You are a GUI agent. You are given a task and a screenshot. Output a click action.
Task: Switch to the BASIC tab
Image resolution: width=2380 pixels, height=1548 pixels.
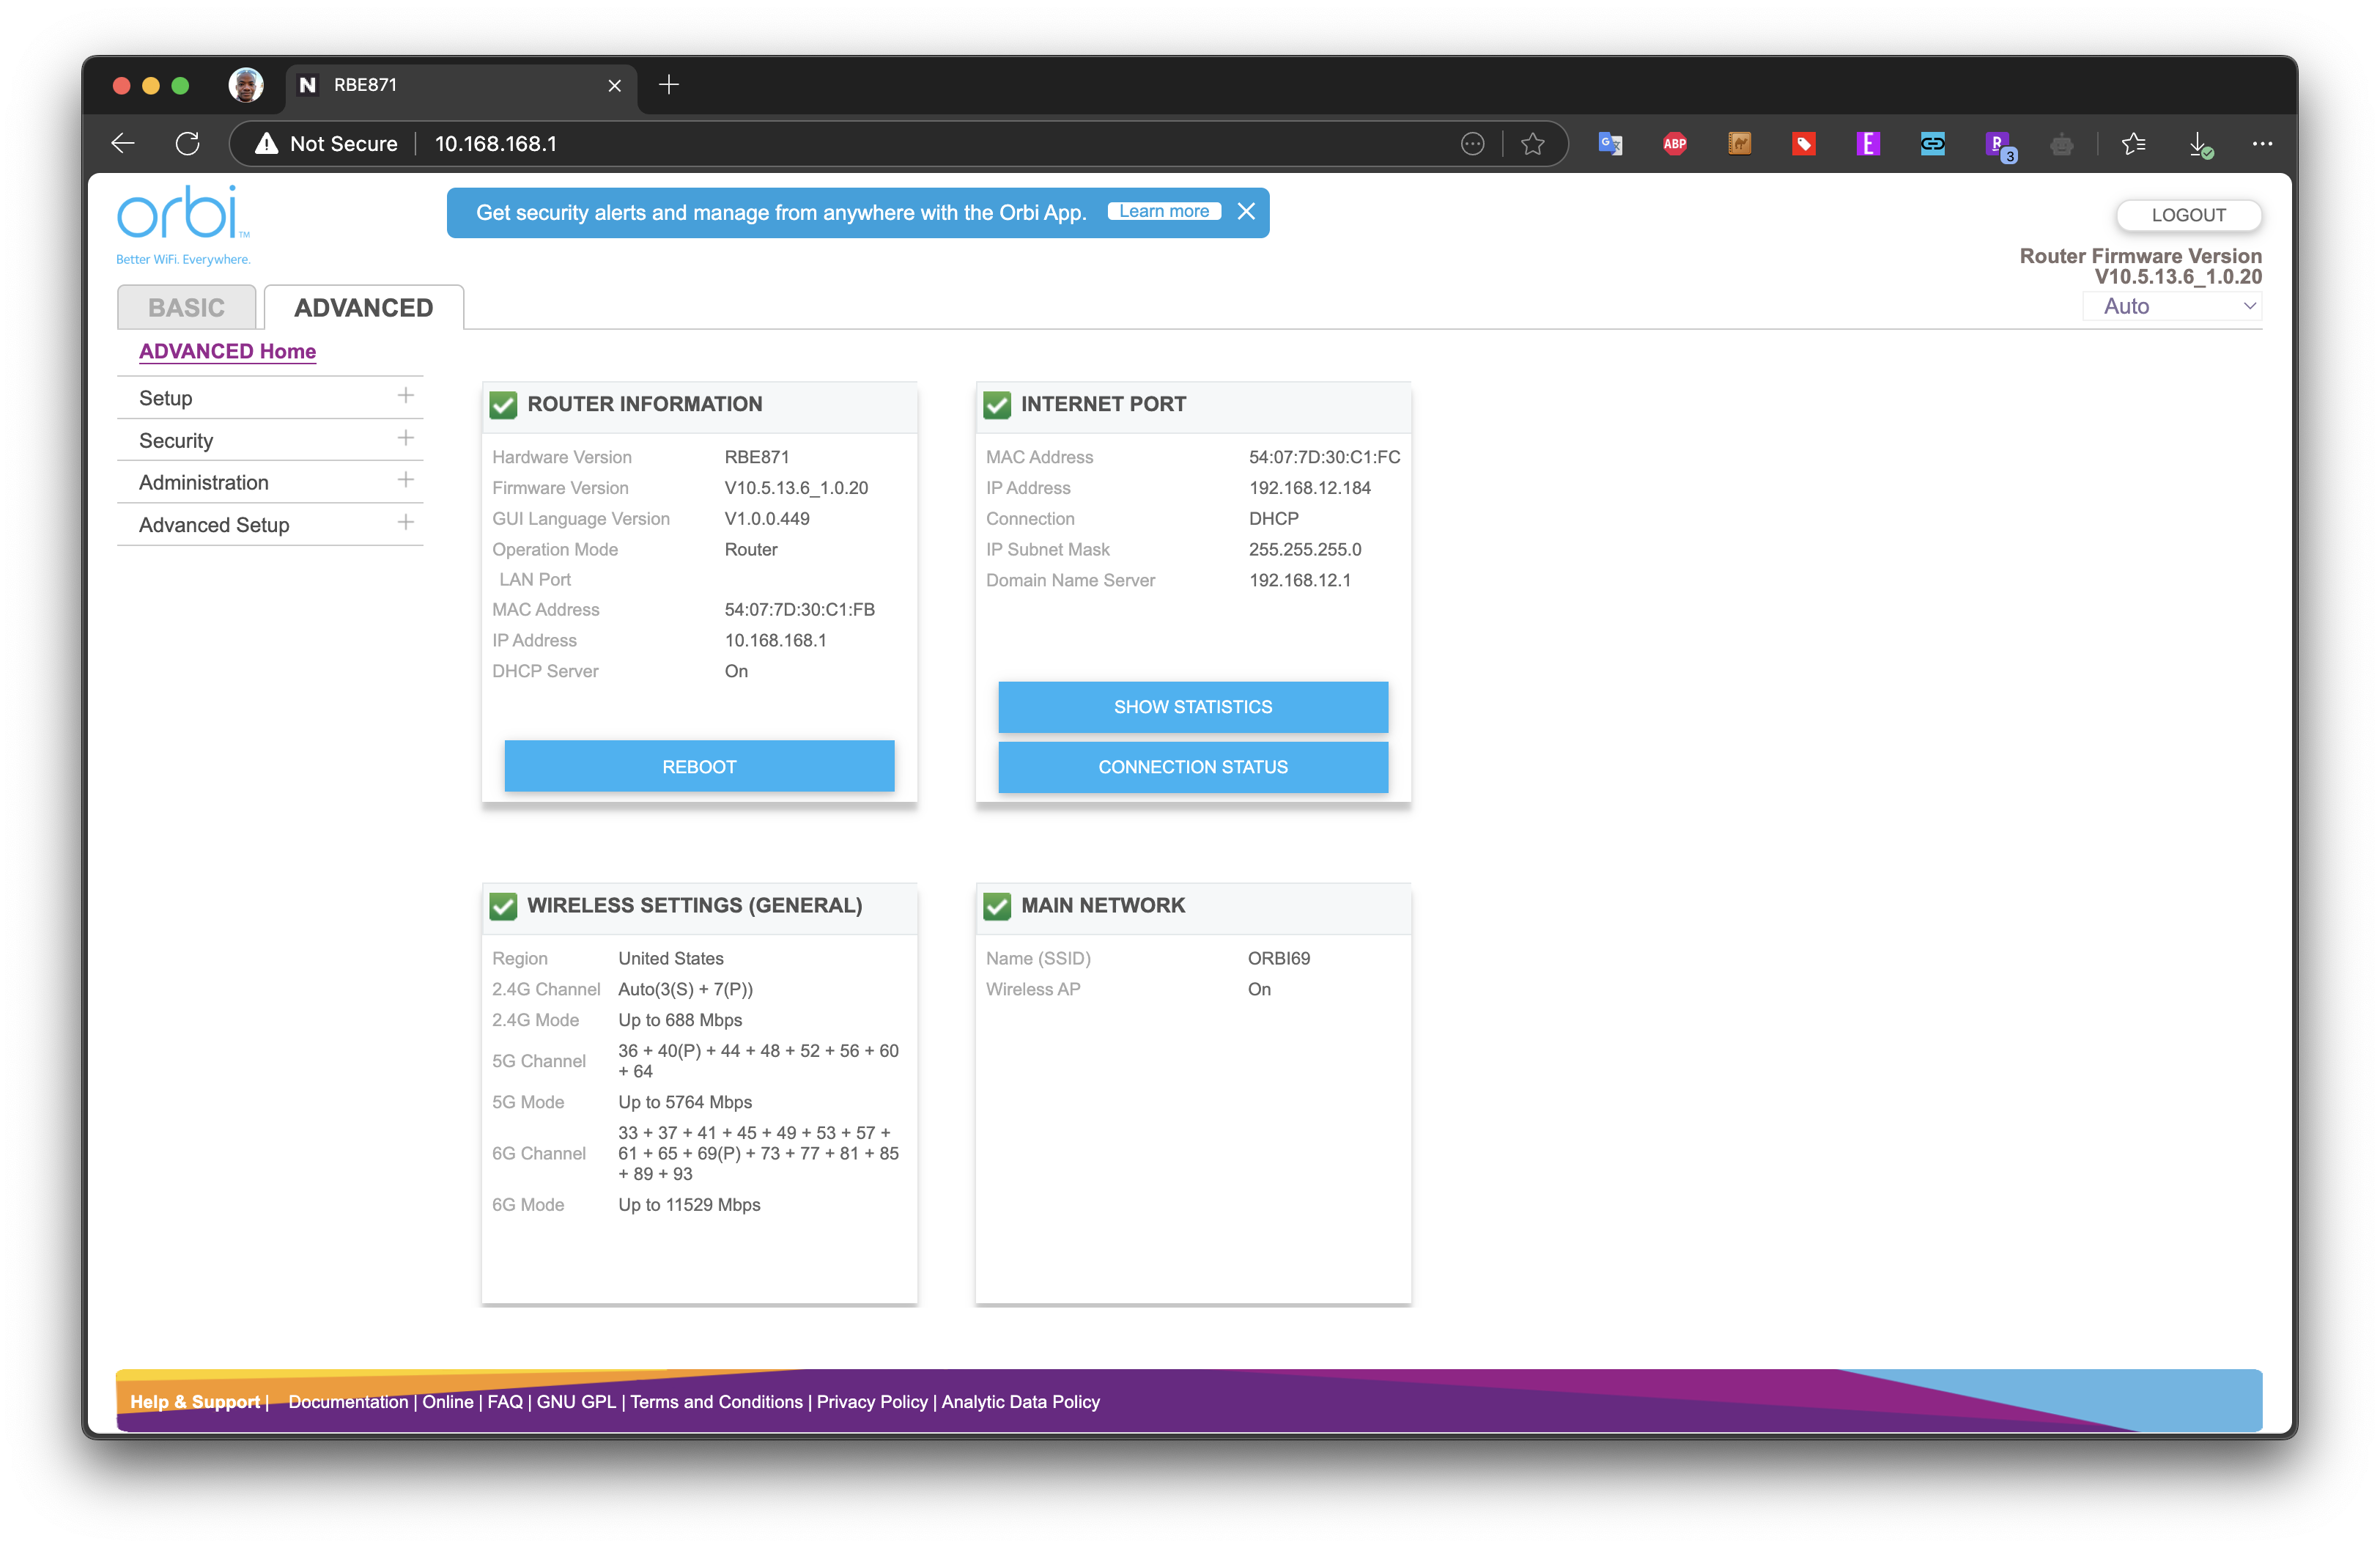186,307
